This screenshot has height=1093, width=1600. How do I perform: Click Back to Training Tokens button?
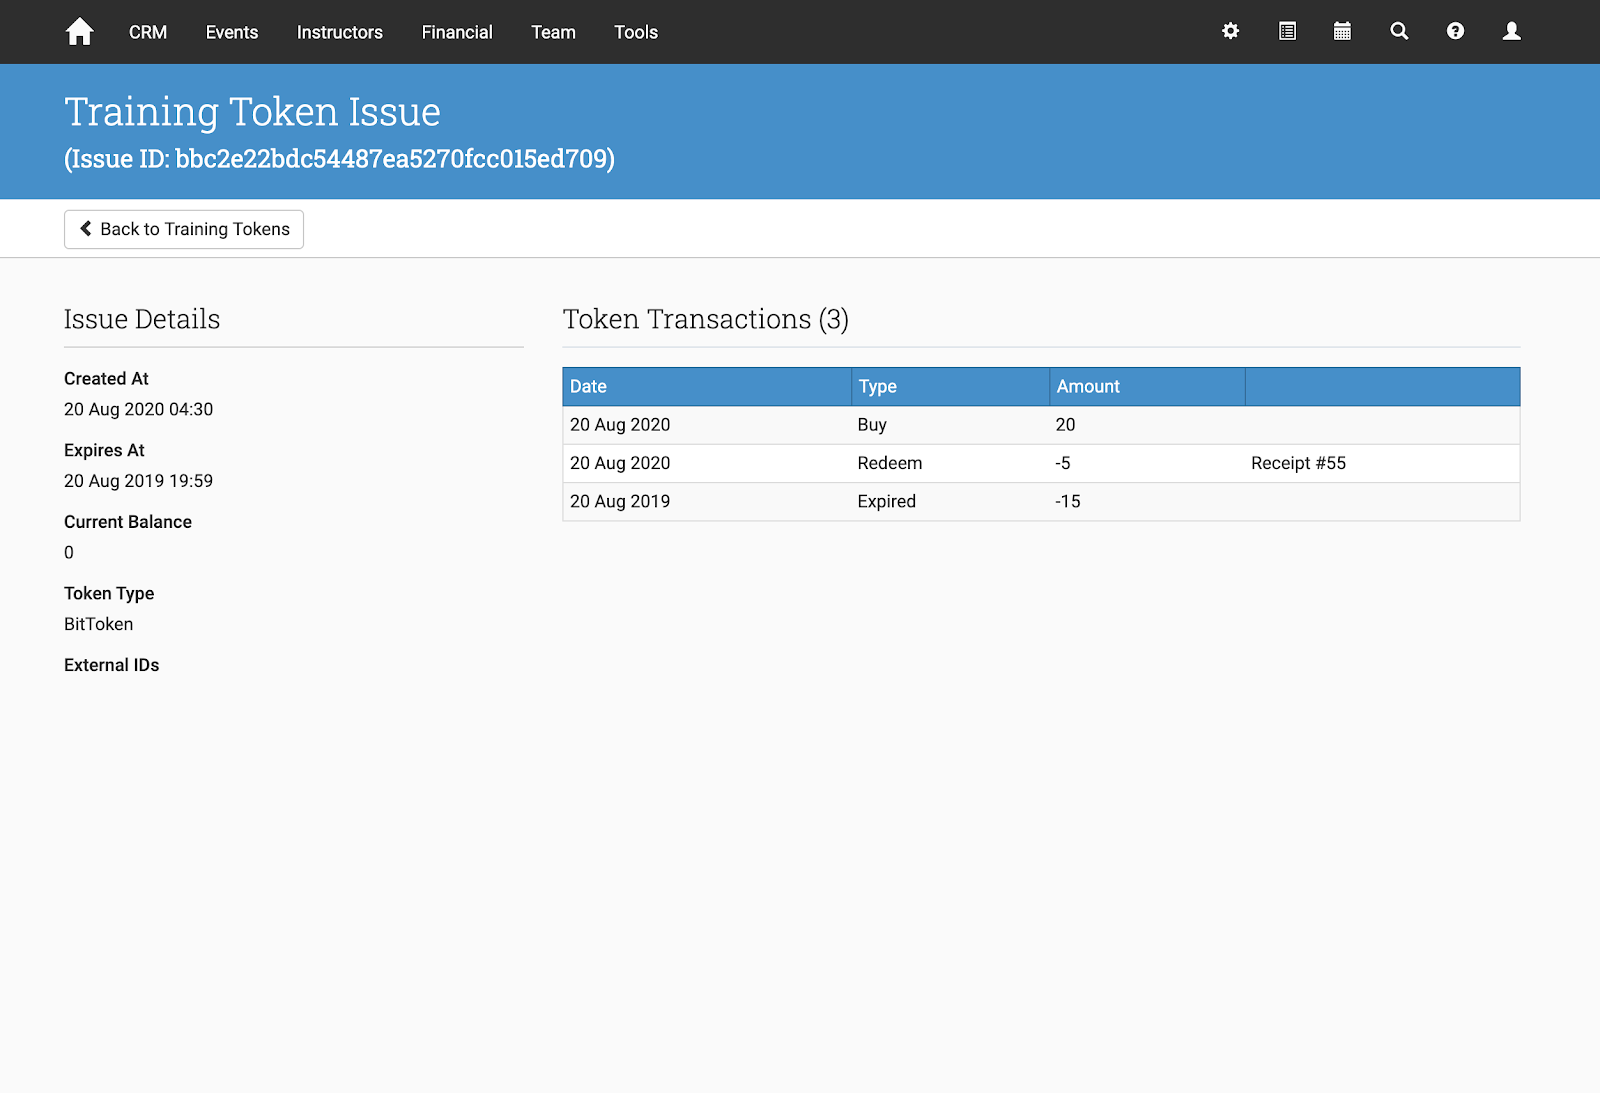coord(184,229)
